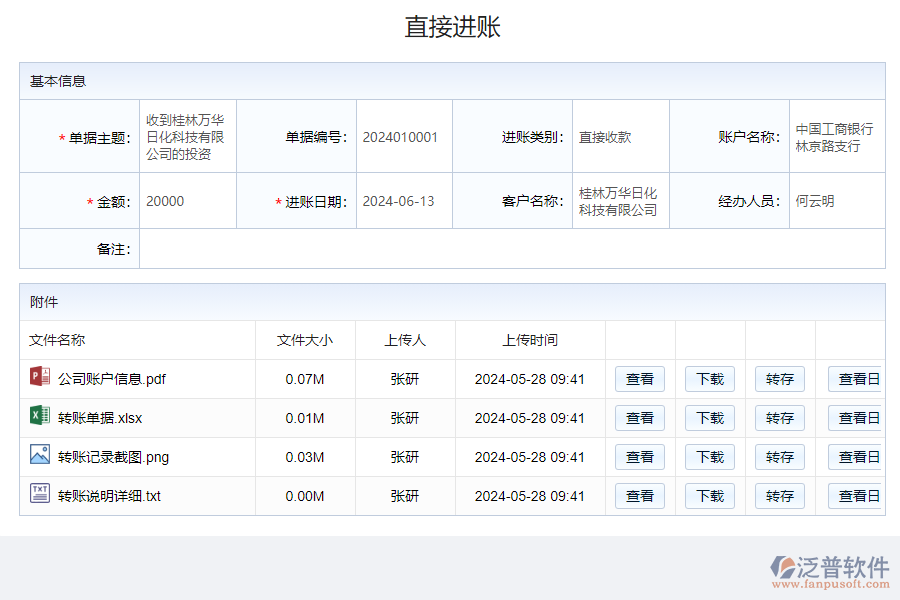The width and height of the screenshot is (900, 600).
Task: Open 查看日志 for 公司账户信息.pdf
Action: point(856,379)
